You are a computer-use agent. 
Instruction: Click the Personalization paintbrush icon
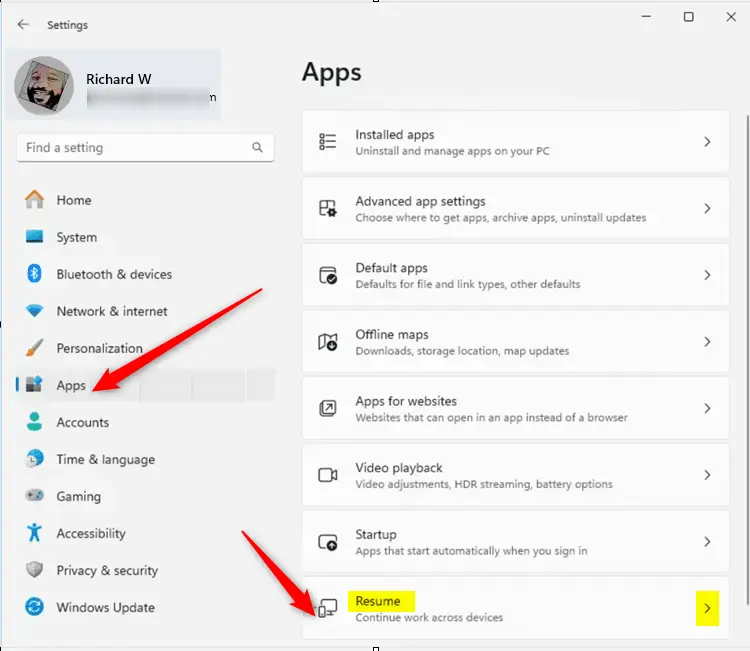click(x=34, y=348)
